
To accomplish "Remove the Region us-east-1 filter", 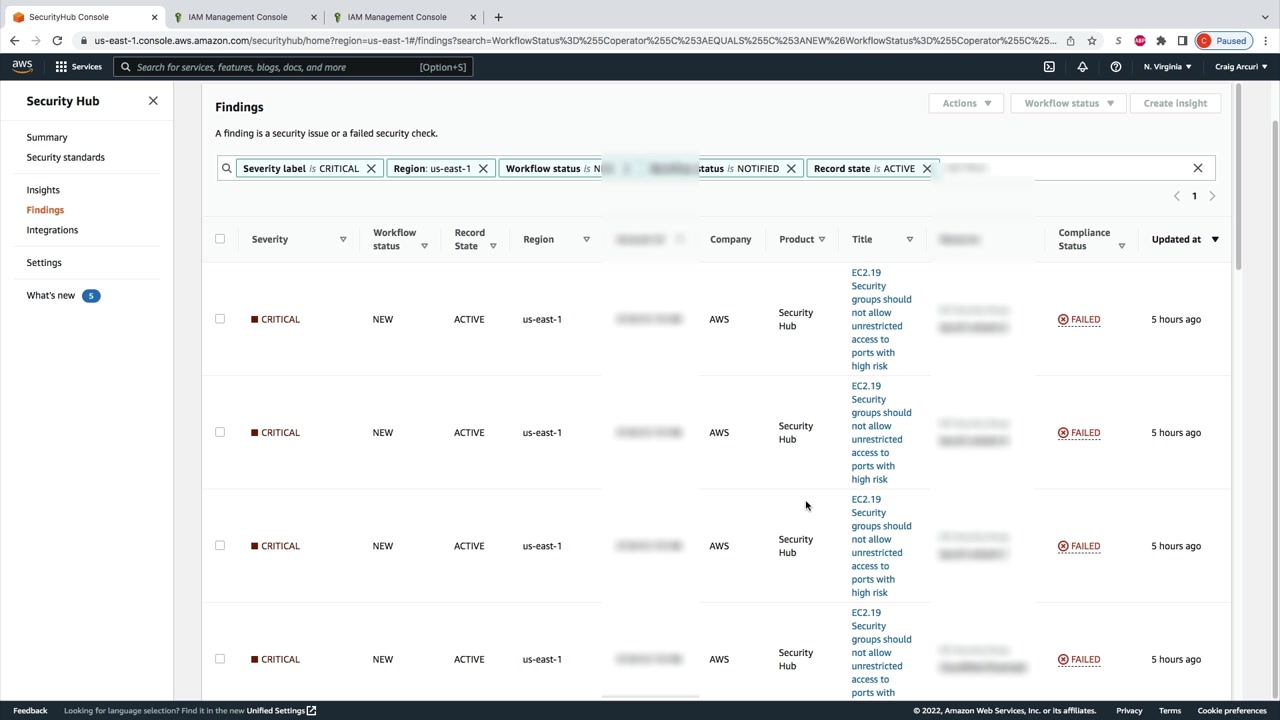I will tap(483, 169).
